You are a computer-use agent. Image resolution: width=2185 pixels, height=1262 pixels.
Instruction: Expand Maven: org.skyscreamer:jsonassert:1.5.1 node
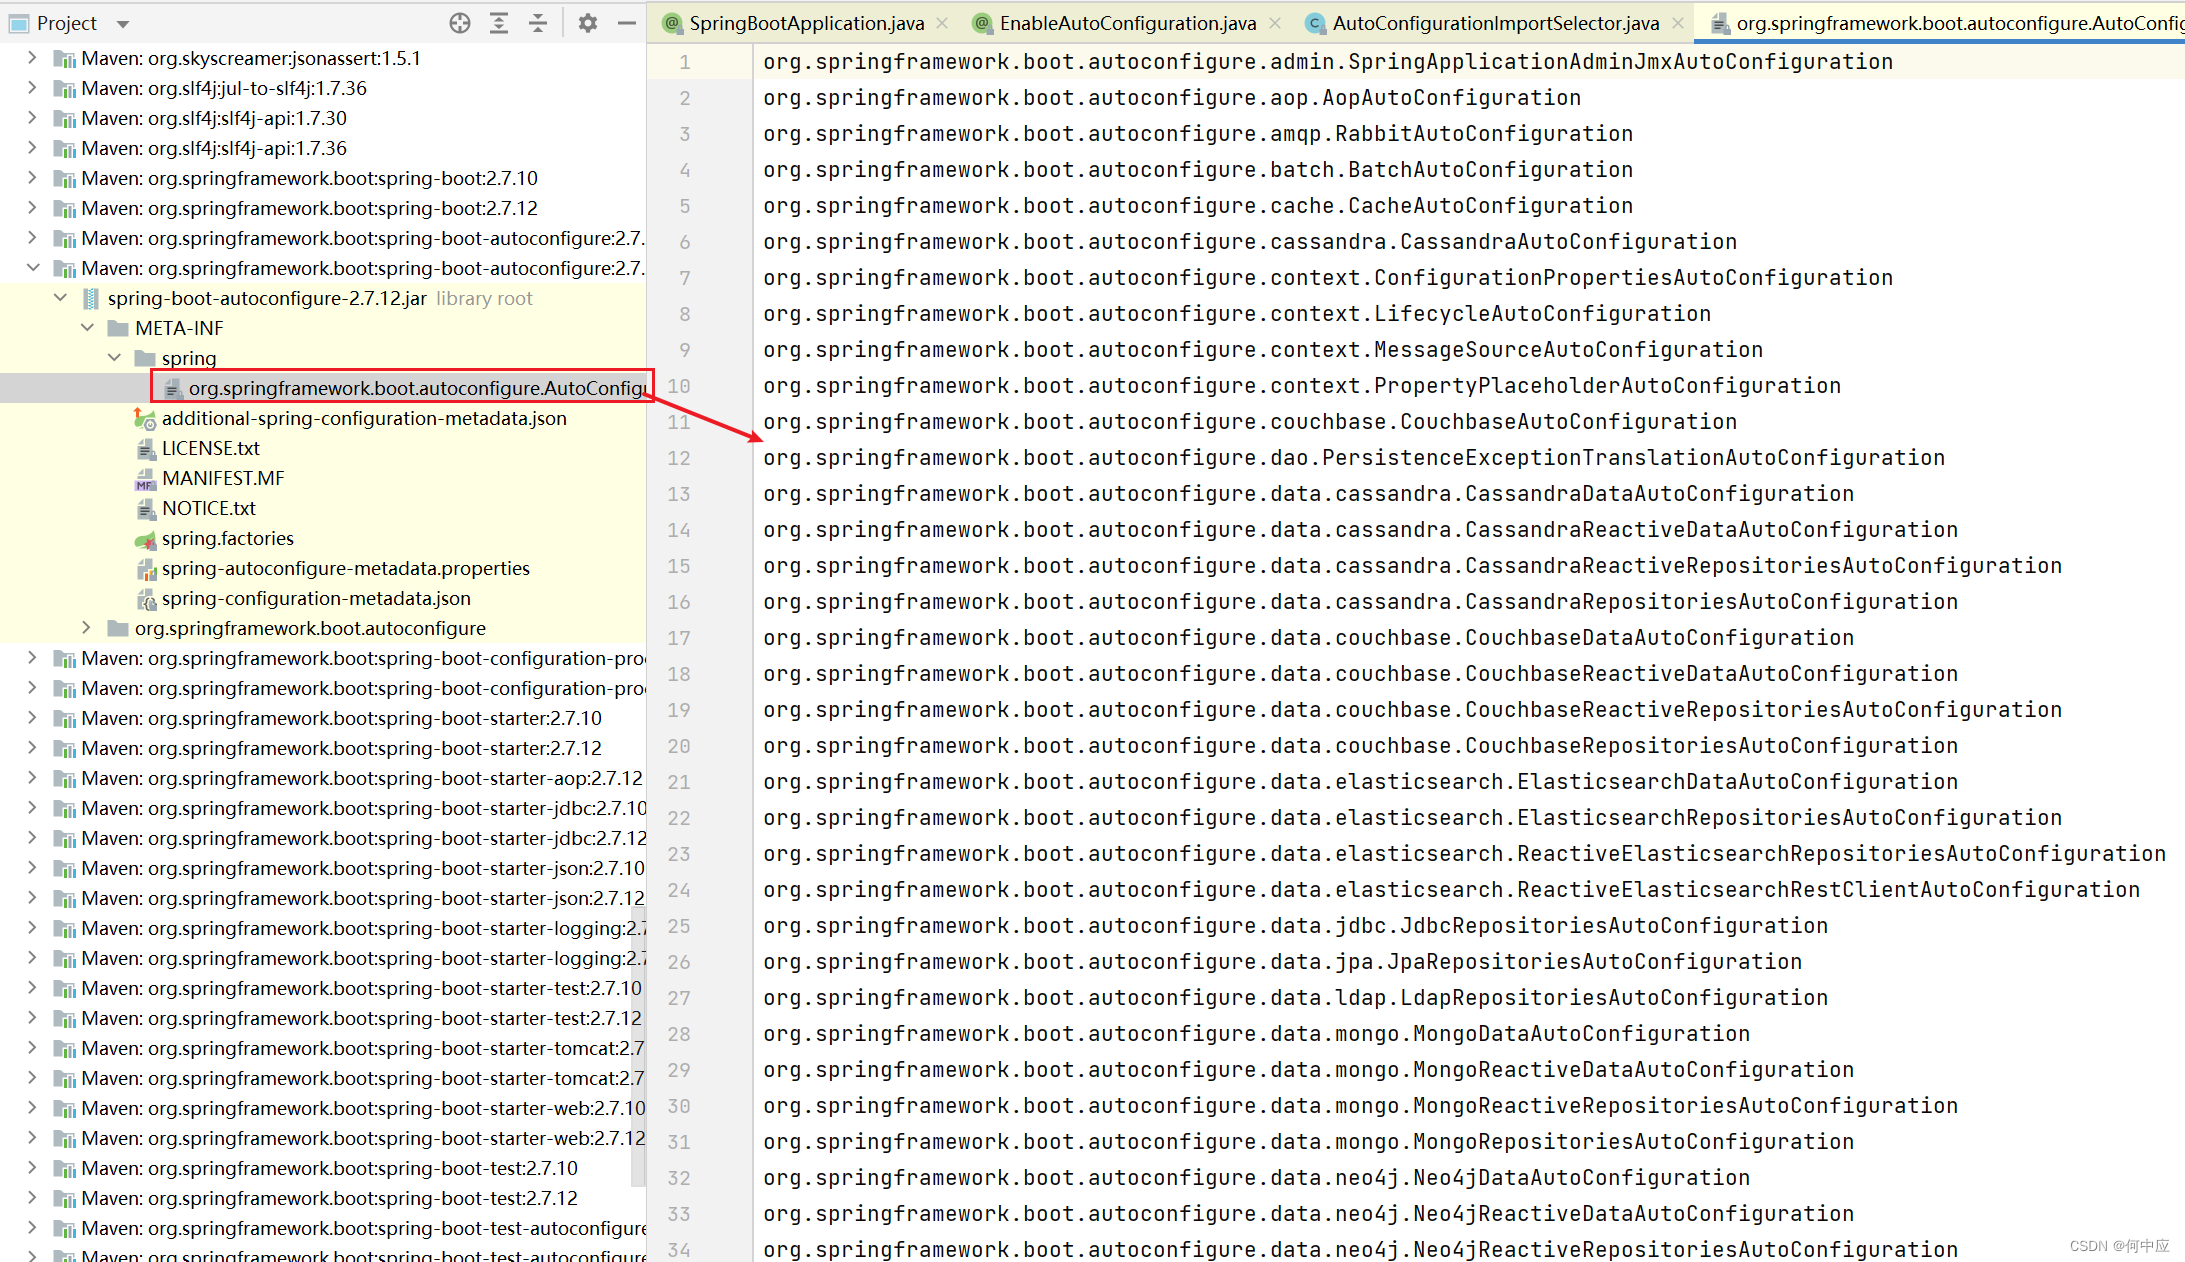(x=32, y=58)
